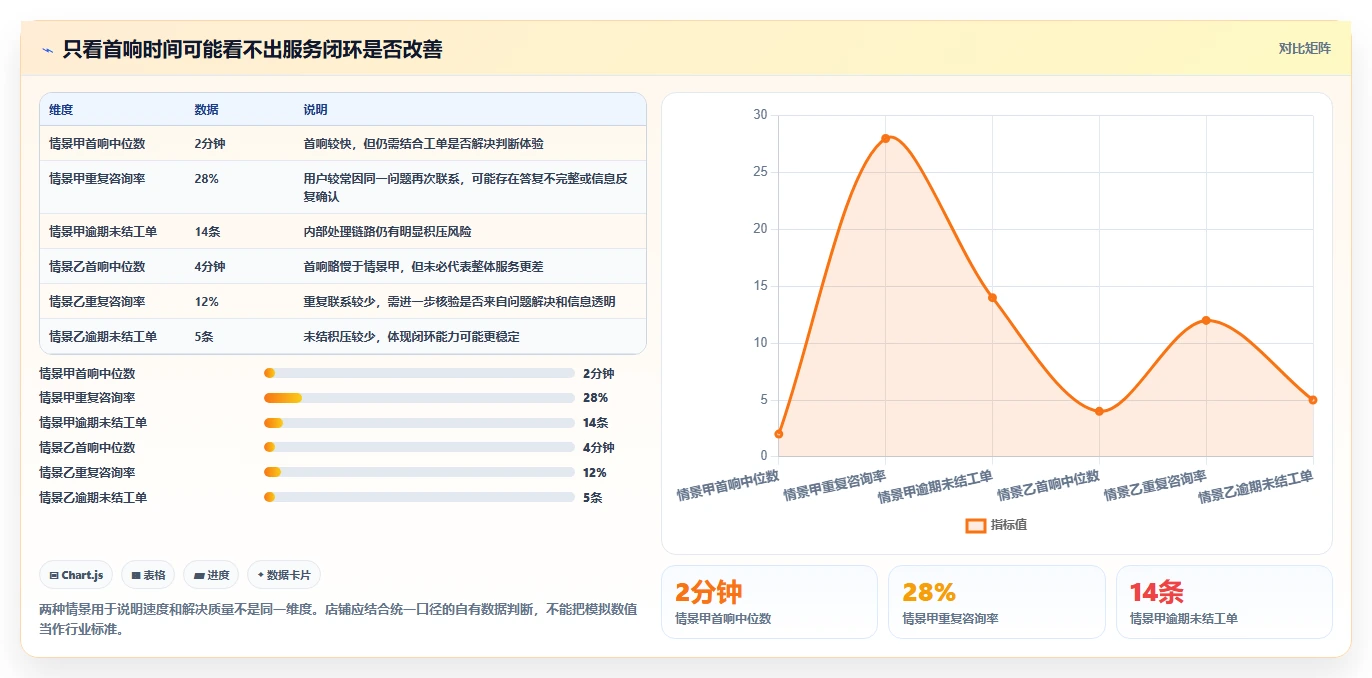The width and height of the screenshot is (1372, 678).
Task: Click description 未结积压较少，体现闭环能力可能更稳定
Action: pyautogui.click(x=412, y=337)
